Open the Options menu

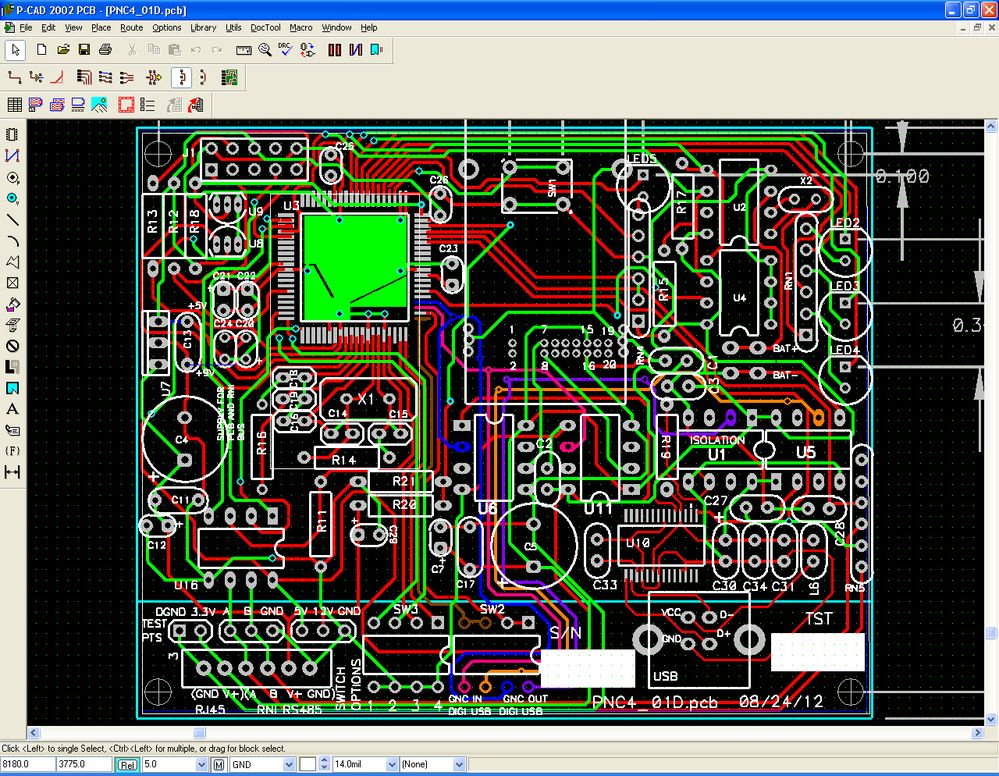(166, 28)
